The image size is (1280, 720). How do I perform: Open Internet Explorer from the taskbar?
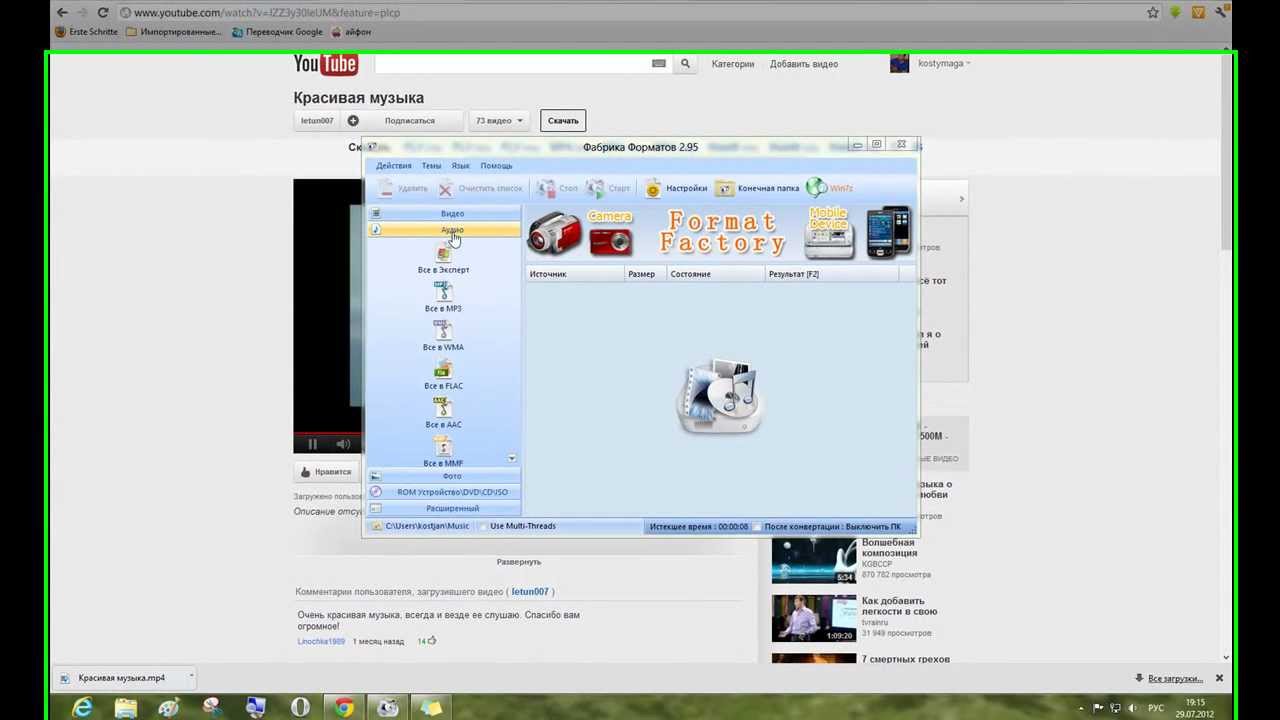82,708
